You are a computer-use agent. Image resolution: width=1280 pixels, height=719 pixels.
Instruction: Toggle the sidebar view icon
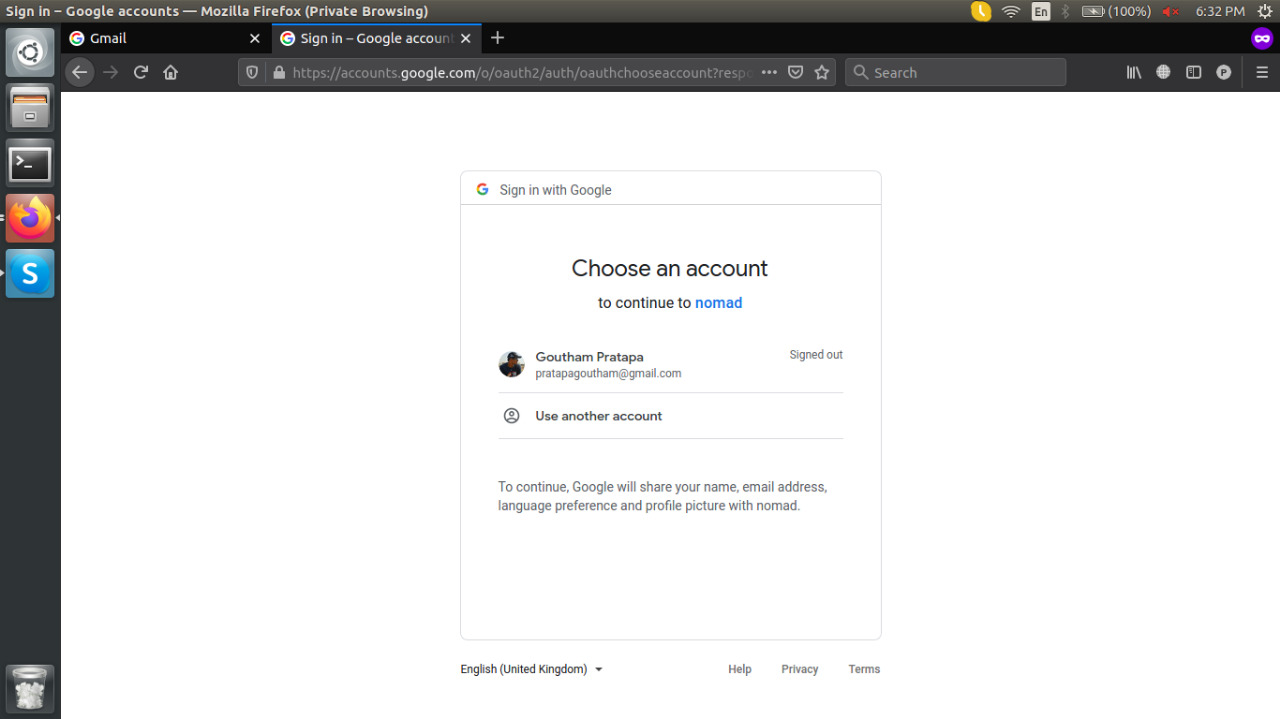coord(1193,72)
